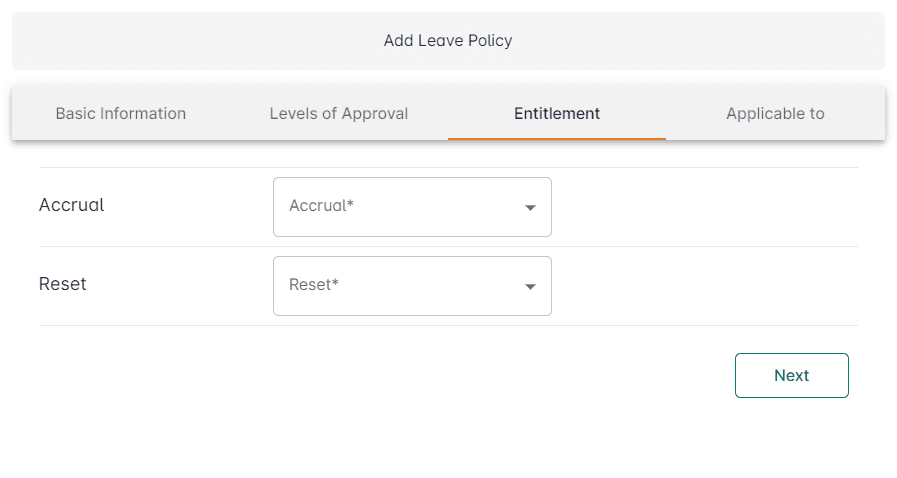This screenshot has width=897, height=478.
Task: Click the 'Reset*' placeholder text
Action: [x=314, y=284]
